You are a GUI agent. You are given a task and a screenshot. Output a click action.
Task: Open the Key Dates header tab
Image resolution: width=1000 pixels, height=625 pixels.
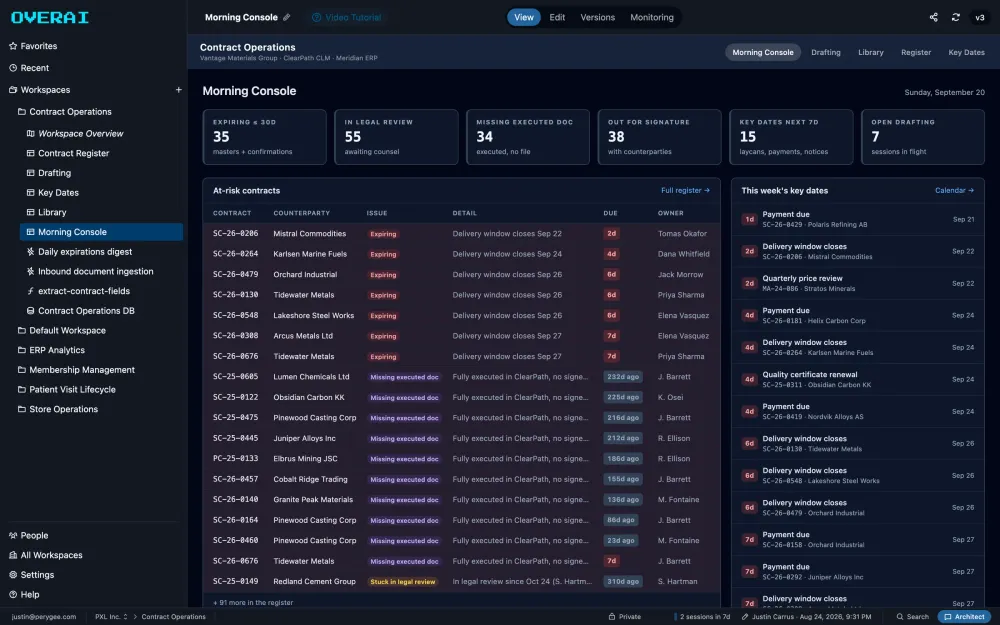pos(966,52)
